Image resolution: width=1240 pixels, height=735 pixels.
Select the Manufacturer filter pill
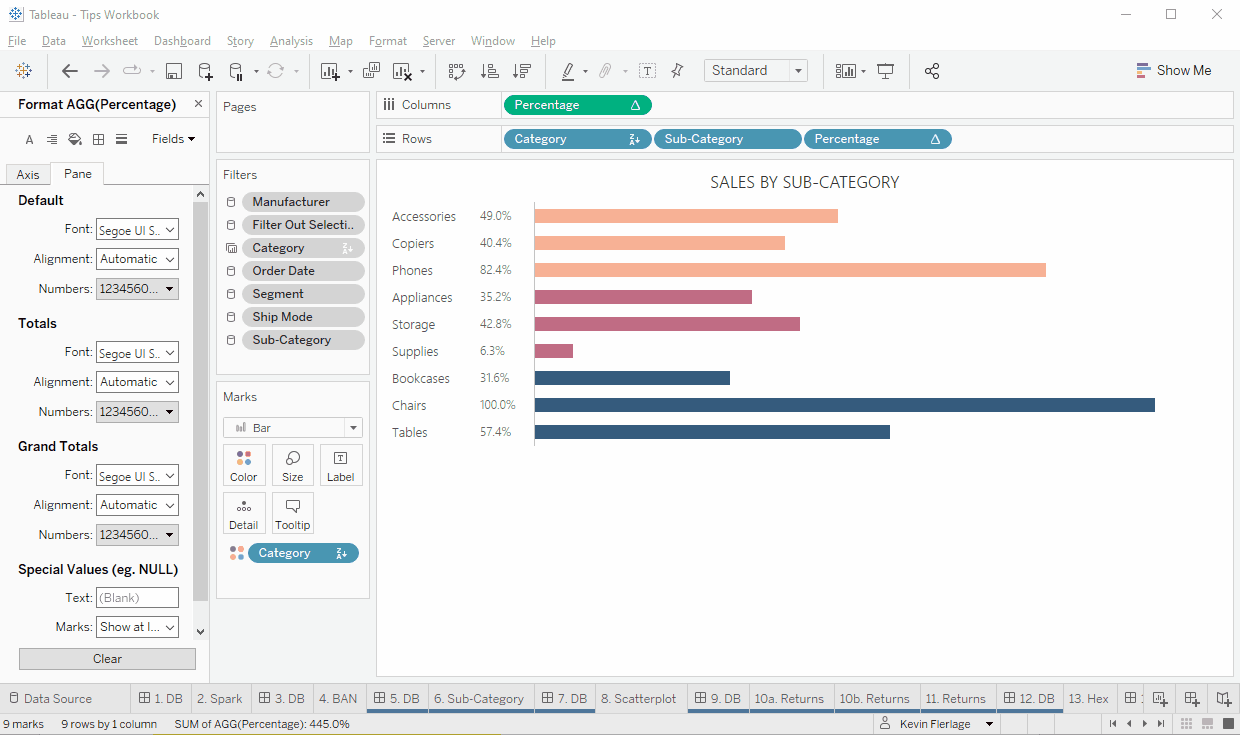(303, 202)
